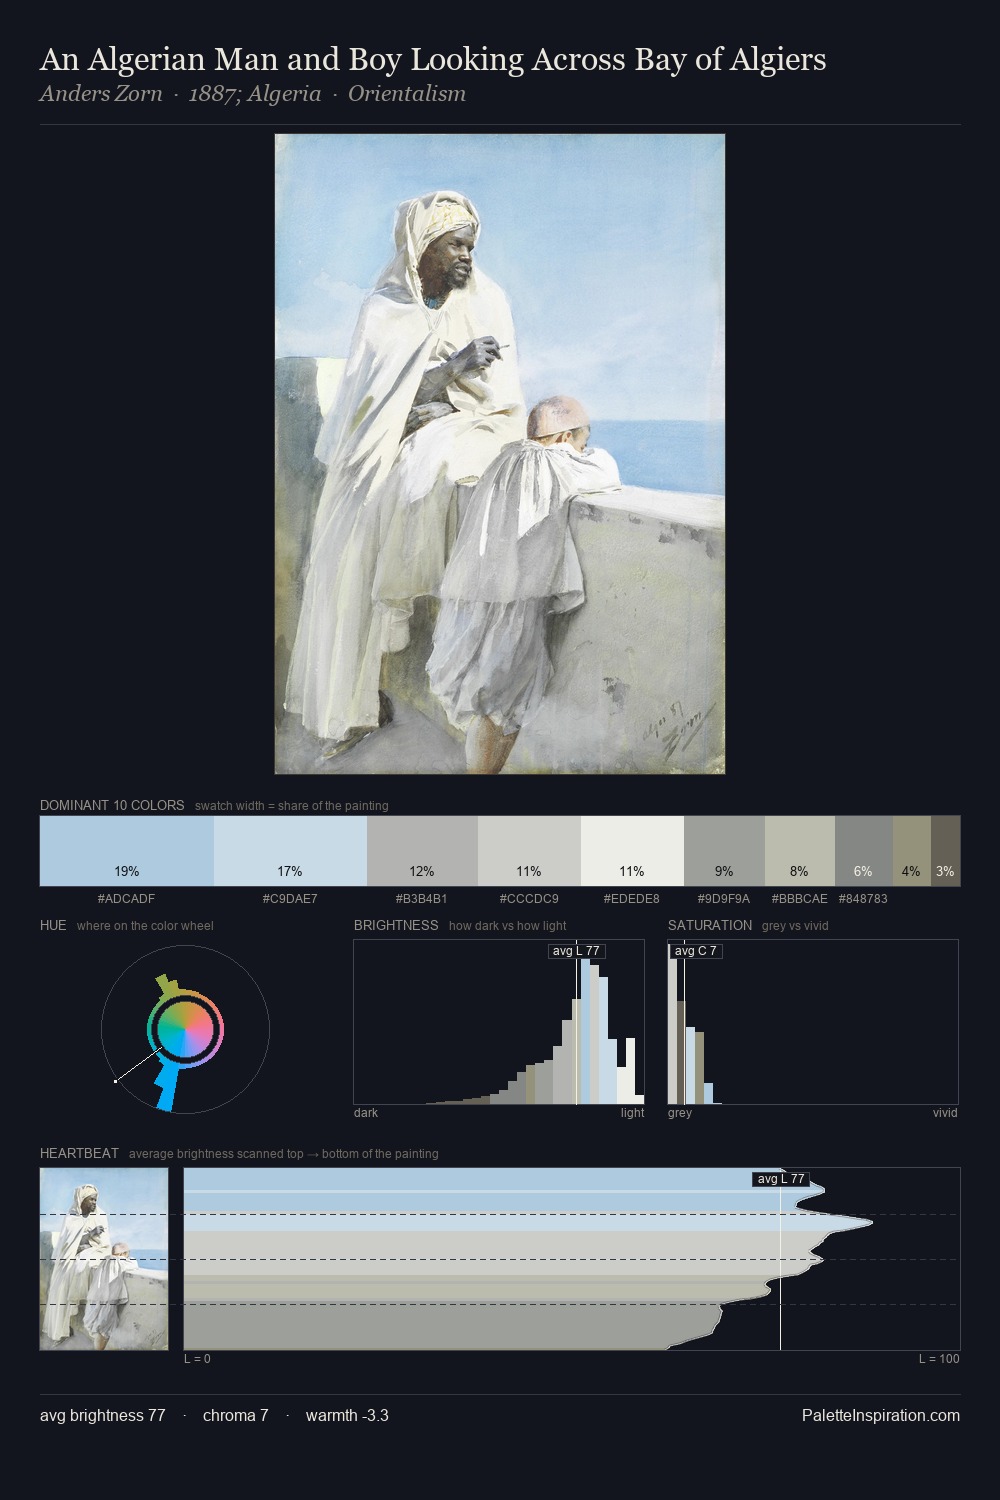Click the painting title heading

(433, 60)
